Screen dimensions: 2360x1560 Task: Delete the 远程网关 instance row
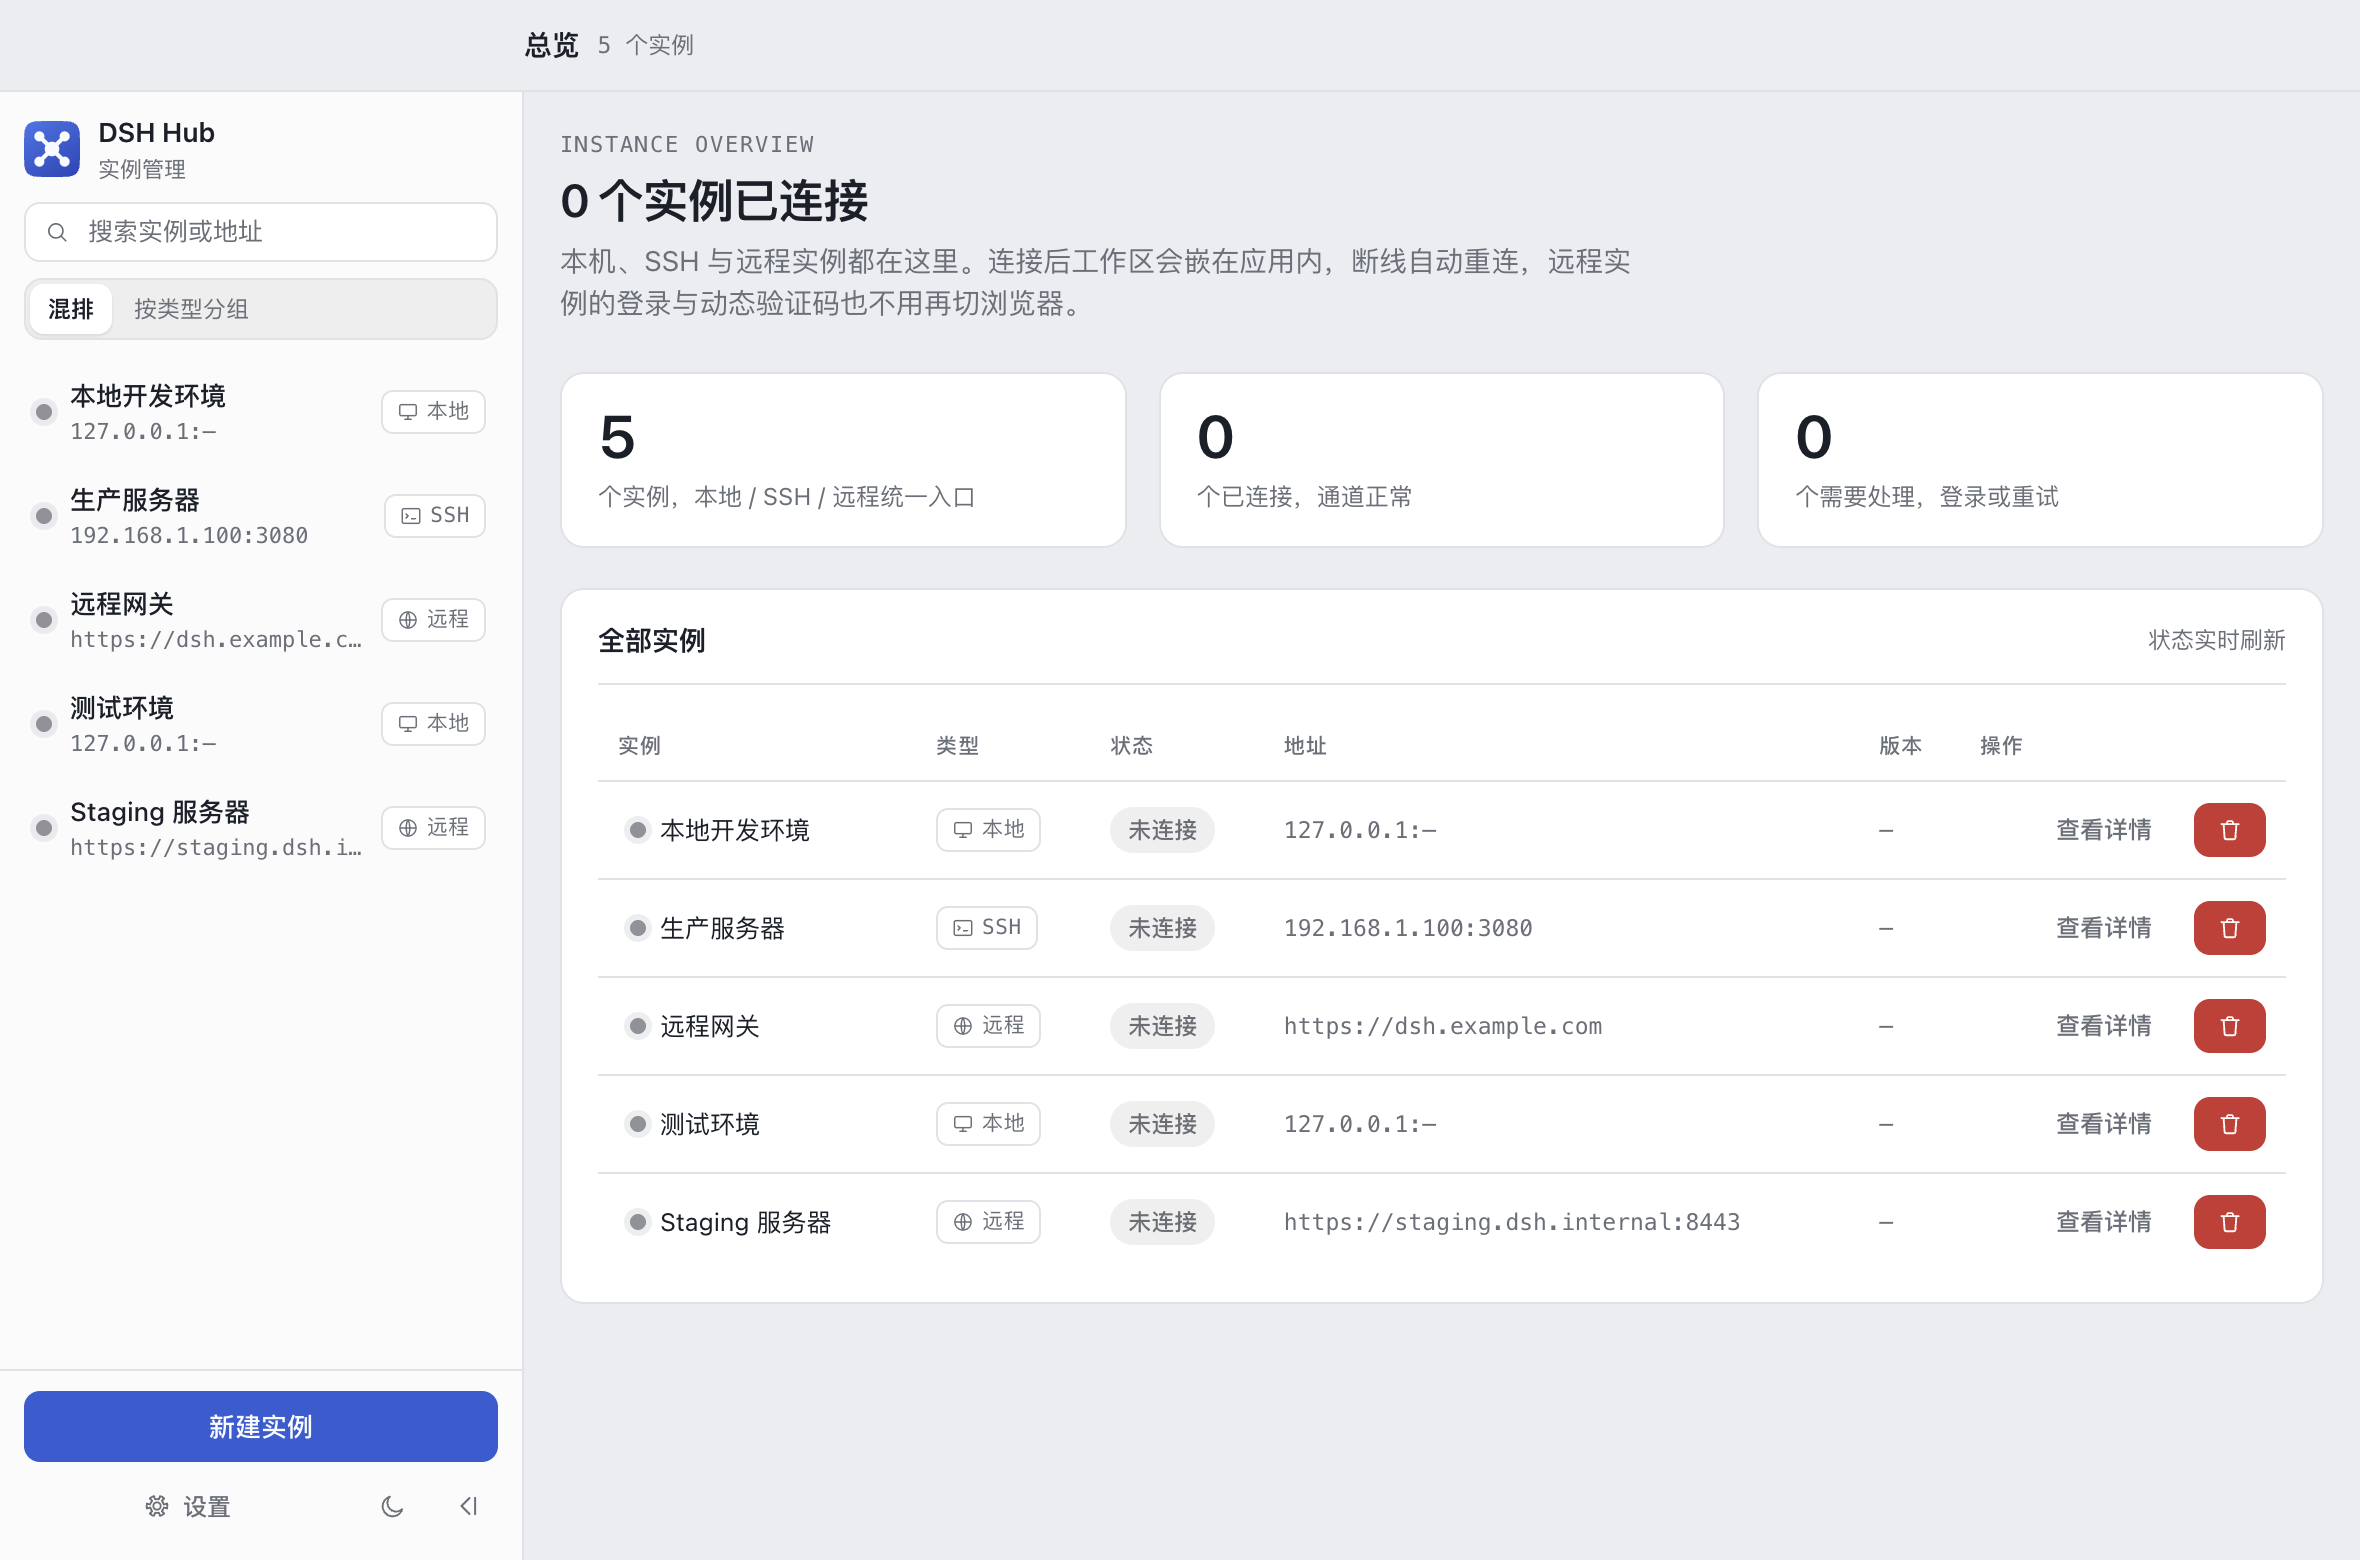2229,1026
